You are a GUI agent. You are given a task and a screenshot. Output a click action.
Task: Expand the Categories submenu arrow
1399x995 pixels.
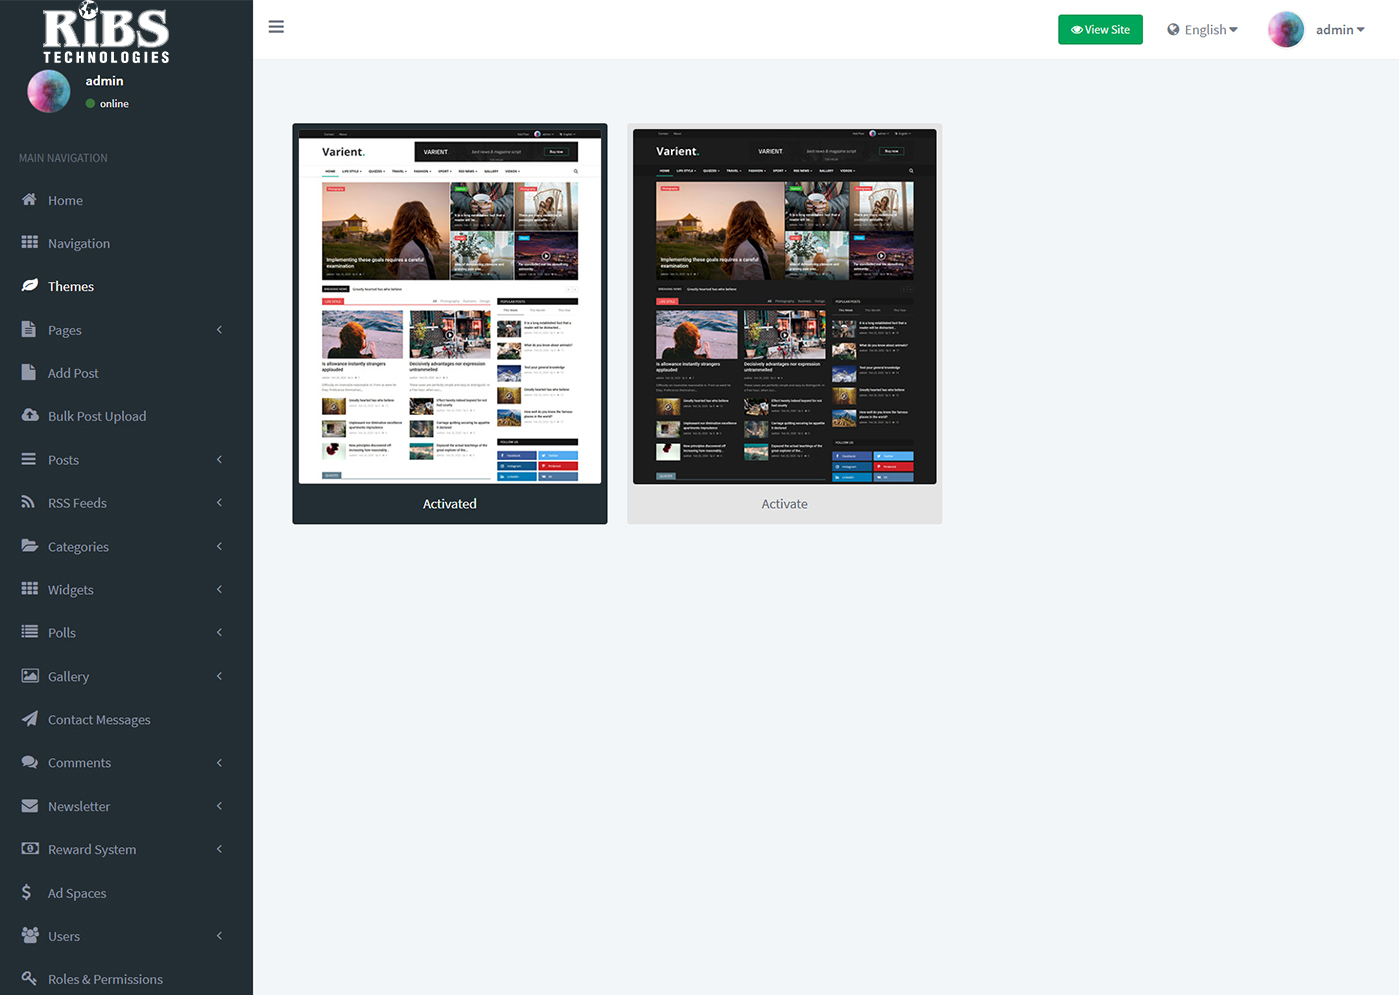pyautogui.click(x=219, y=547)
